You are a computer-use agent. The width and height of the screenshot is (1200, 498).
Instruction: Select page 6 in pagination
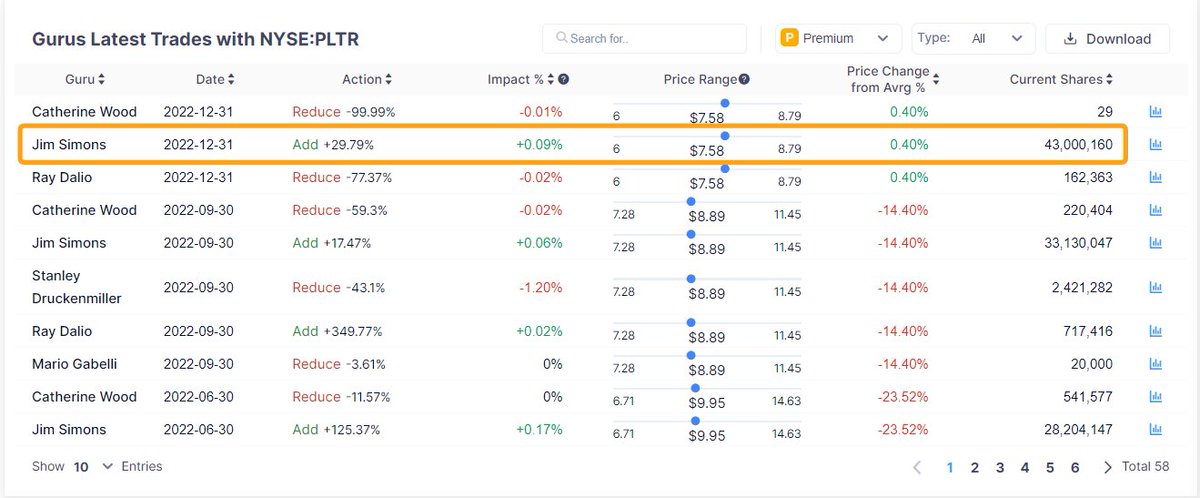[1075, 467]
